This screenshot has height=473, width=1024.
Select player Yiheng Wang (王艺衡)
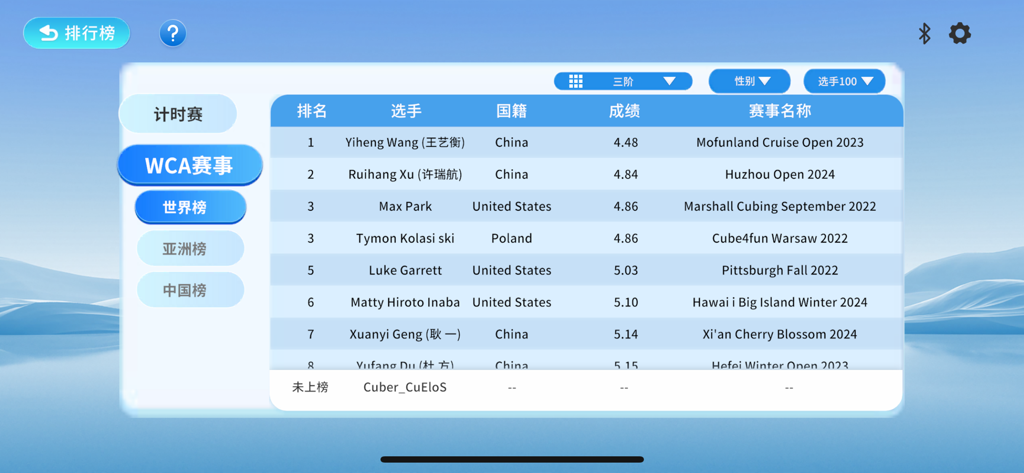coord(405,142)
